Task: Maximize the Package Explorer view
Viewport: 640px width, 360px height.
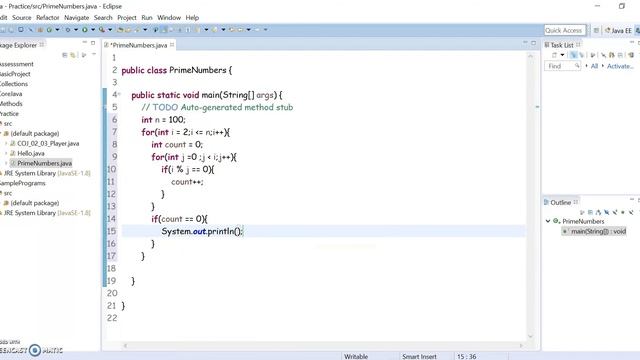Action: pyautogui.click(x=93, y=43)
